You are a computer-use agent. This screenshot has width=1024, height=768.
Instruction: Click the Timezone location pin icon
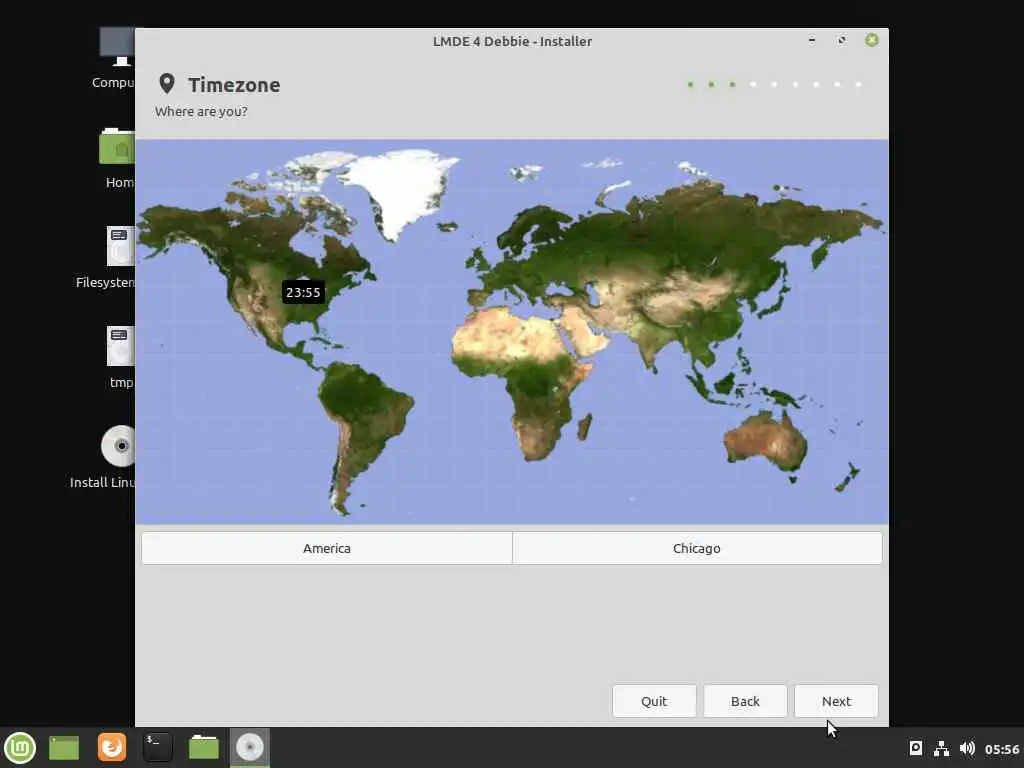pyautogui.click(x=167, y=84)
